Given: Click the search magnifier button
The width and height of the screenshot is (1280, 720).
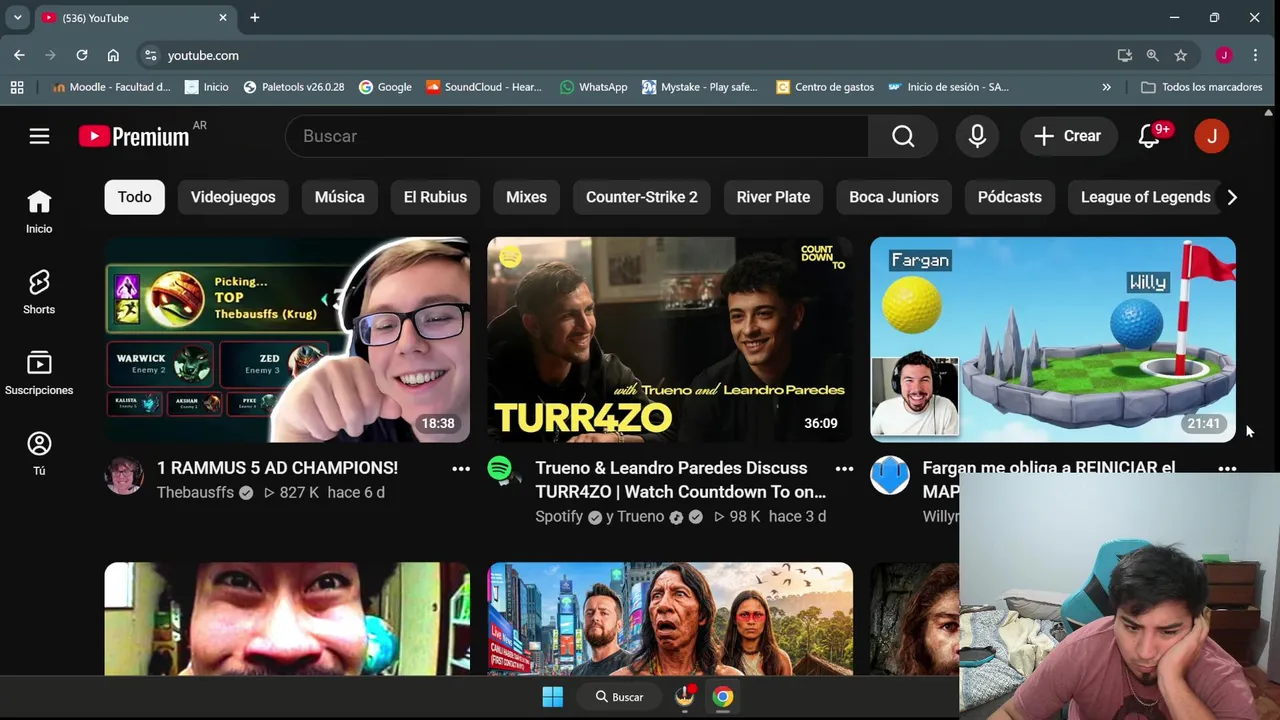Looking at the screenshot, I should [x=903, y=136].
